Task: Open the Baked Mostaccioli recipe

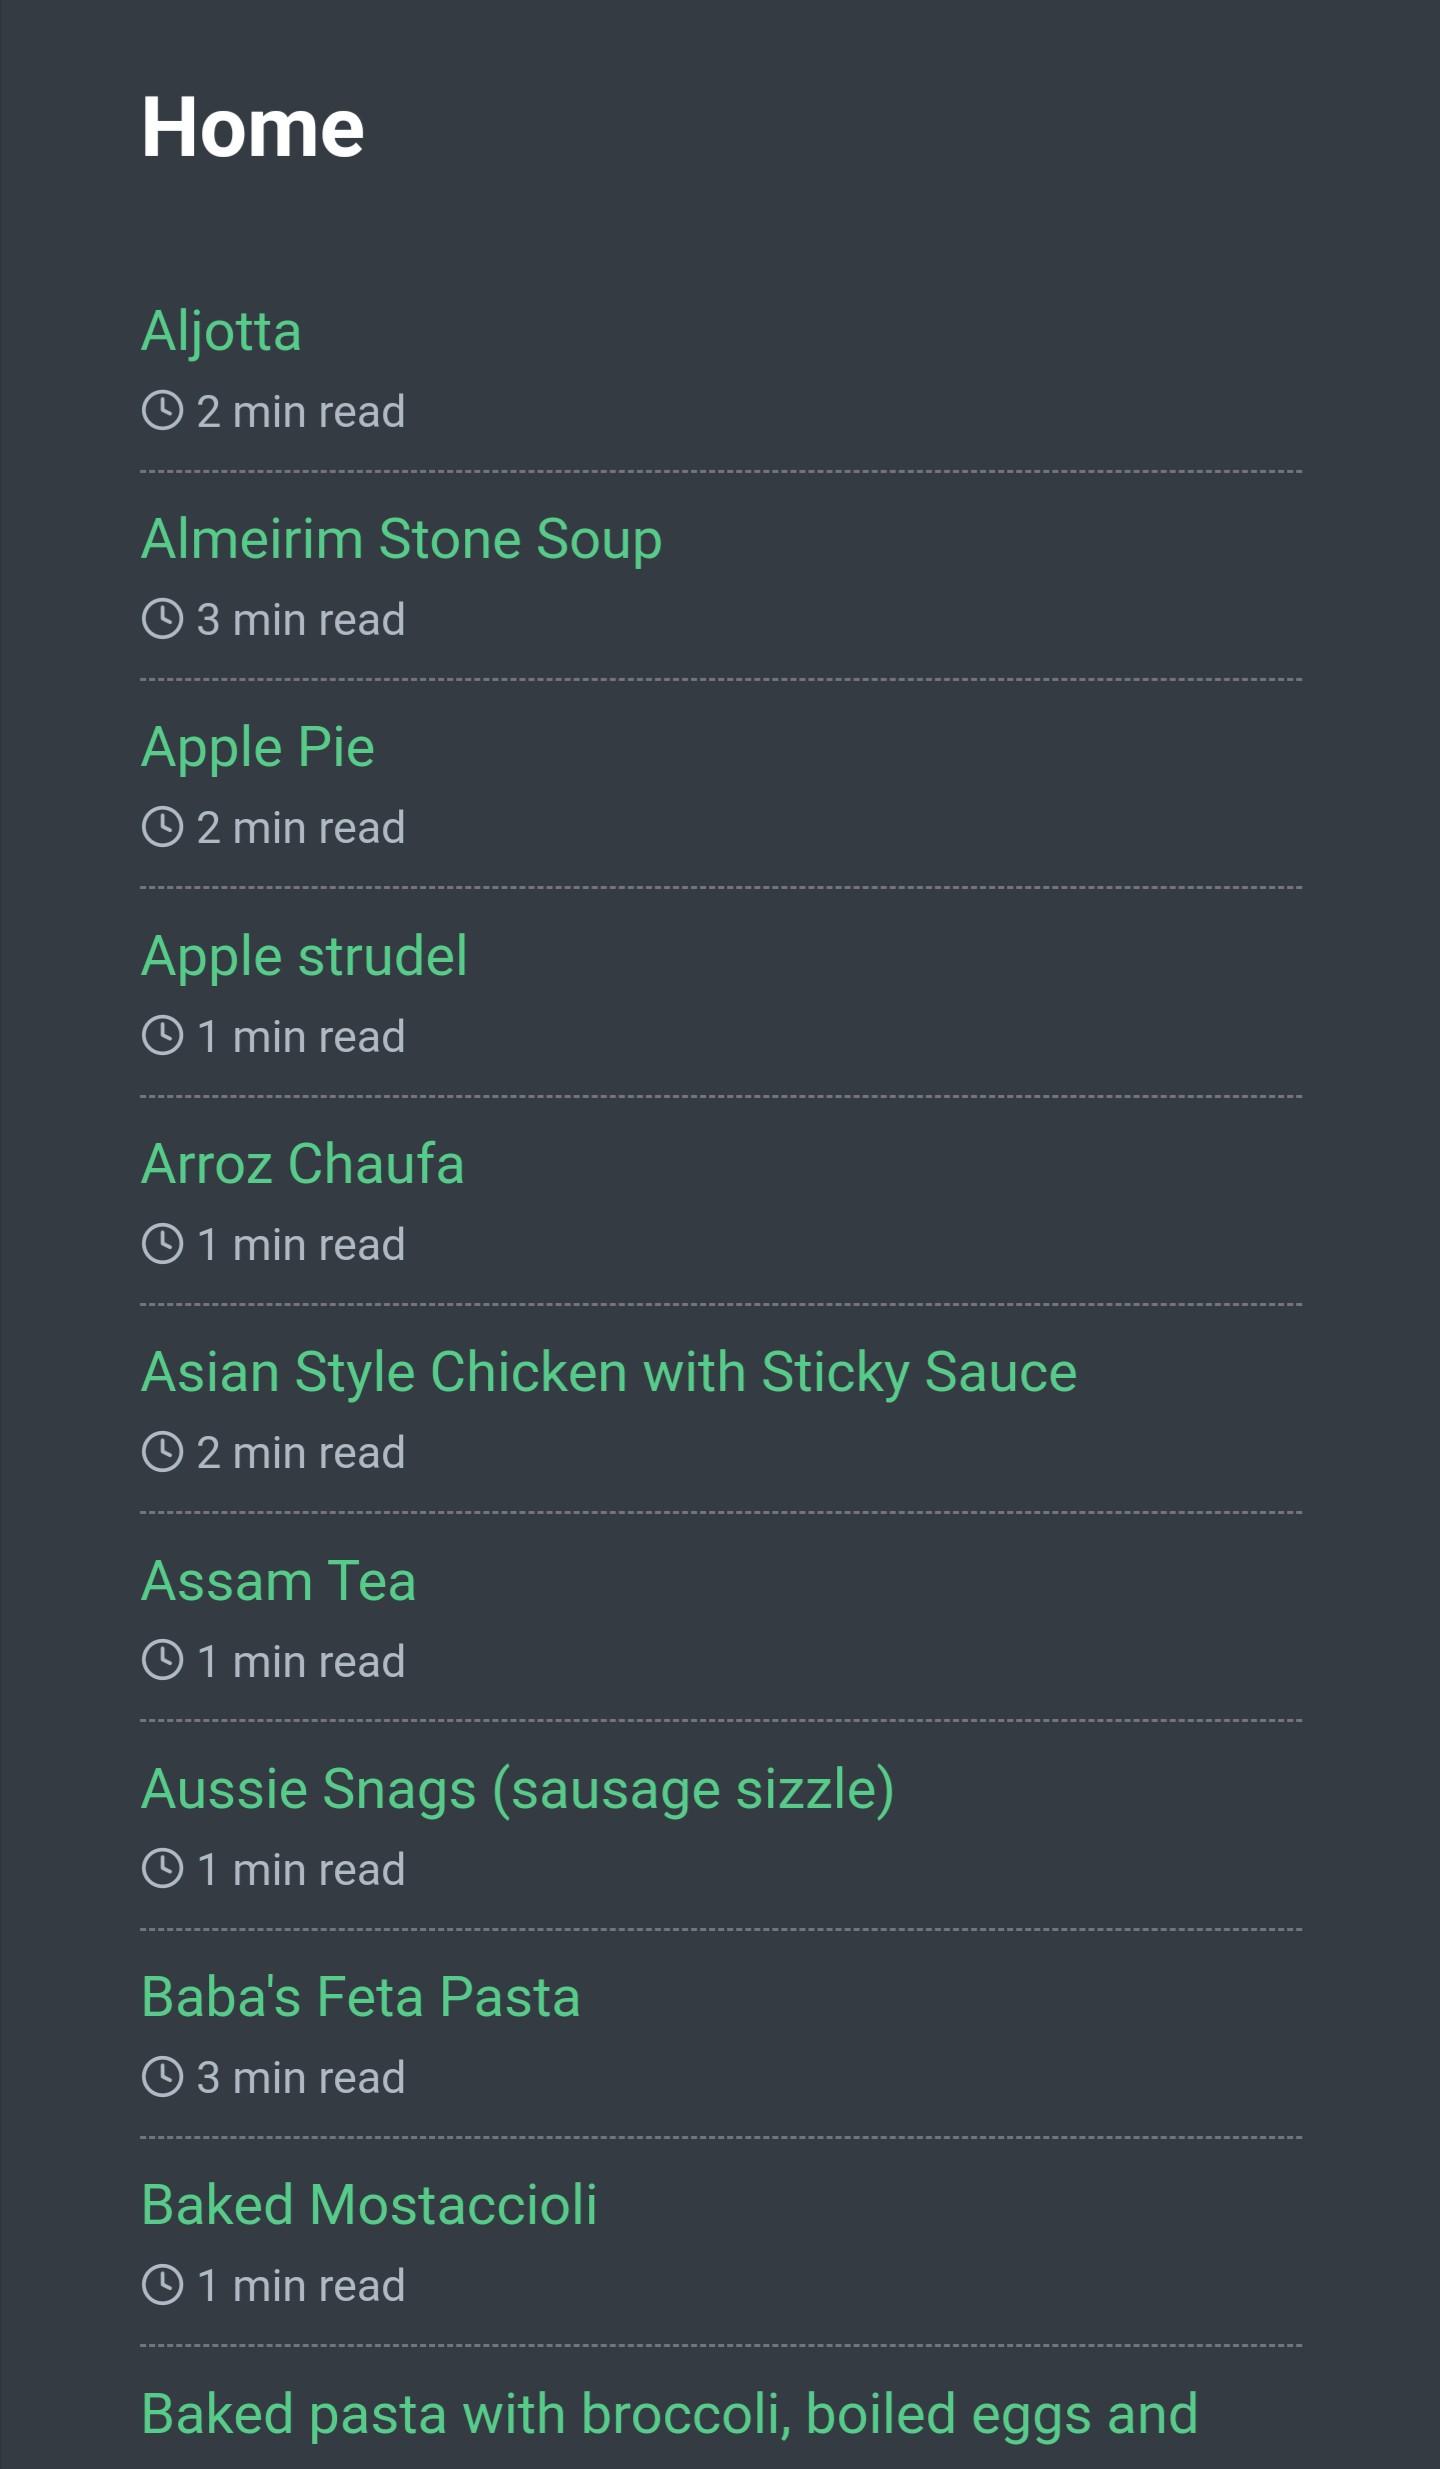Action: (369, 2205)
